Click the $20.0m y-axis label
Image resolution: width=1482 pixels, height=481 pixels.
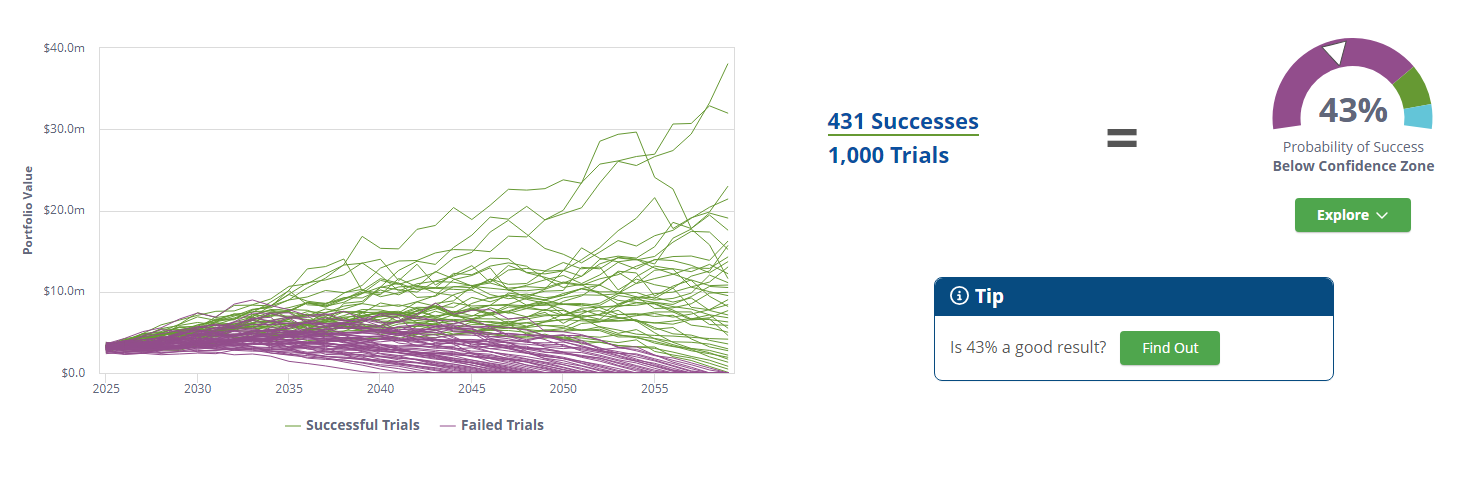pos(64,210)
